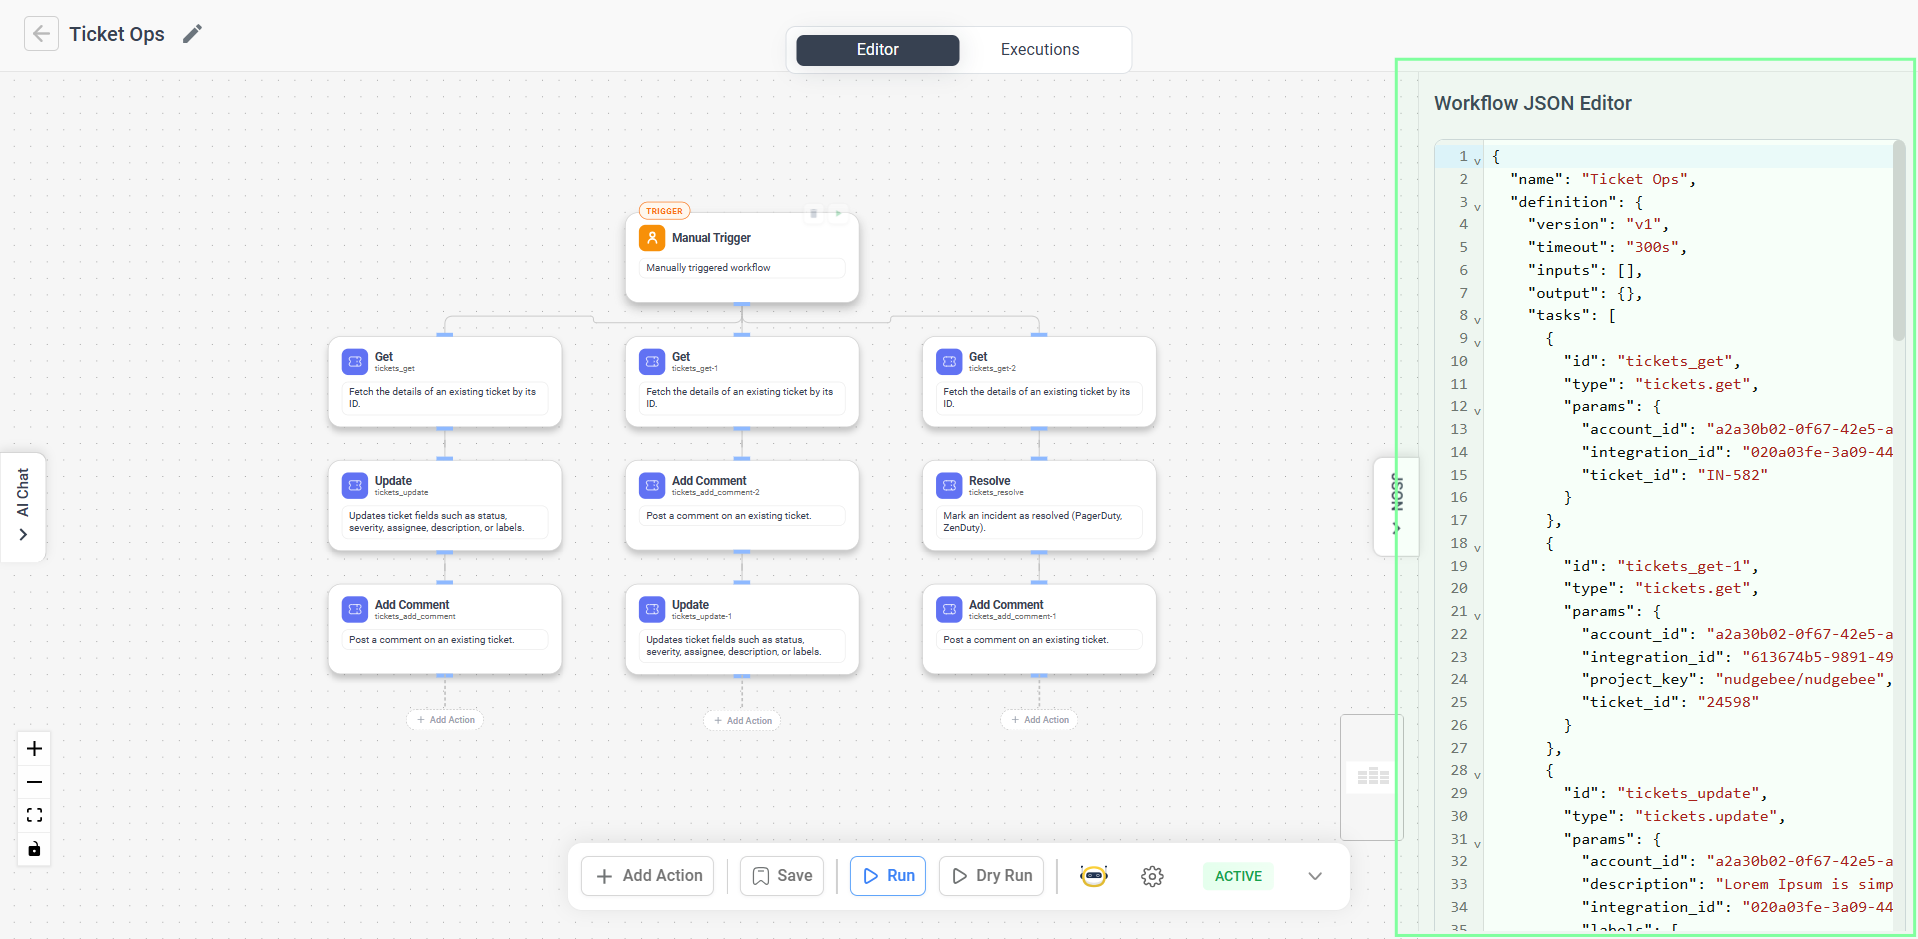
Task: Expand the AI Chat side panel
Action: pyautogui.click(x=22, y=507)
